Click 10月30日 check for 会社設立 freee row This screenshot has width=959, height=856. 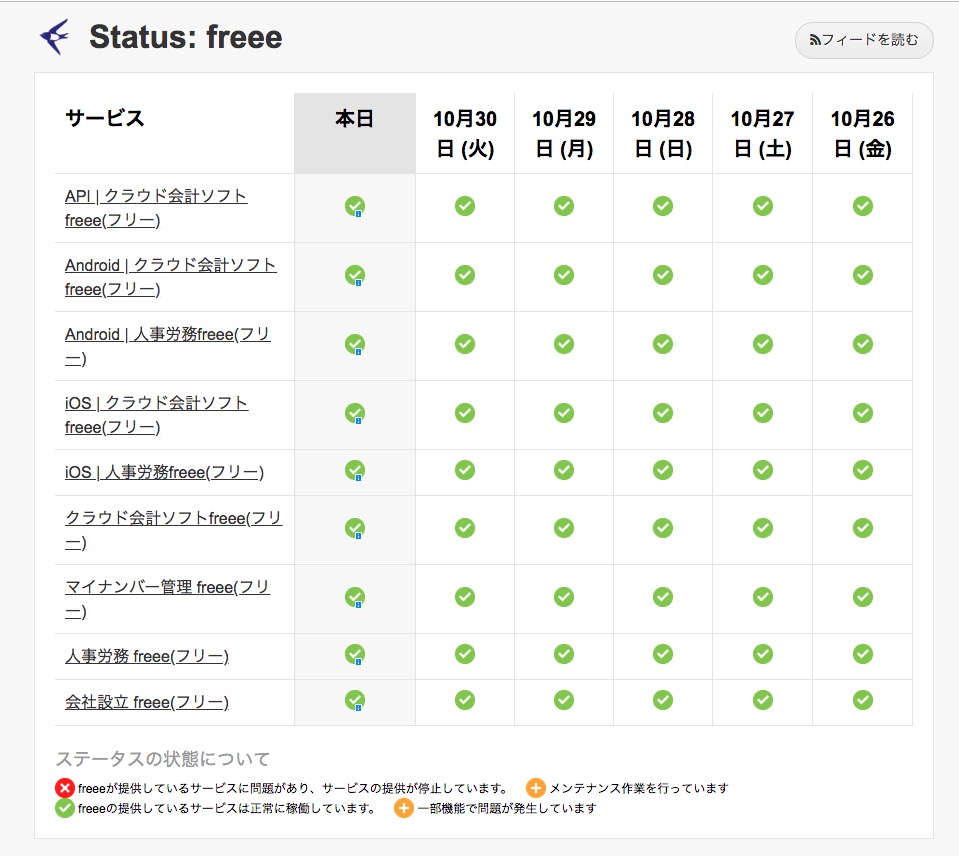[x=465, y=700]
